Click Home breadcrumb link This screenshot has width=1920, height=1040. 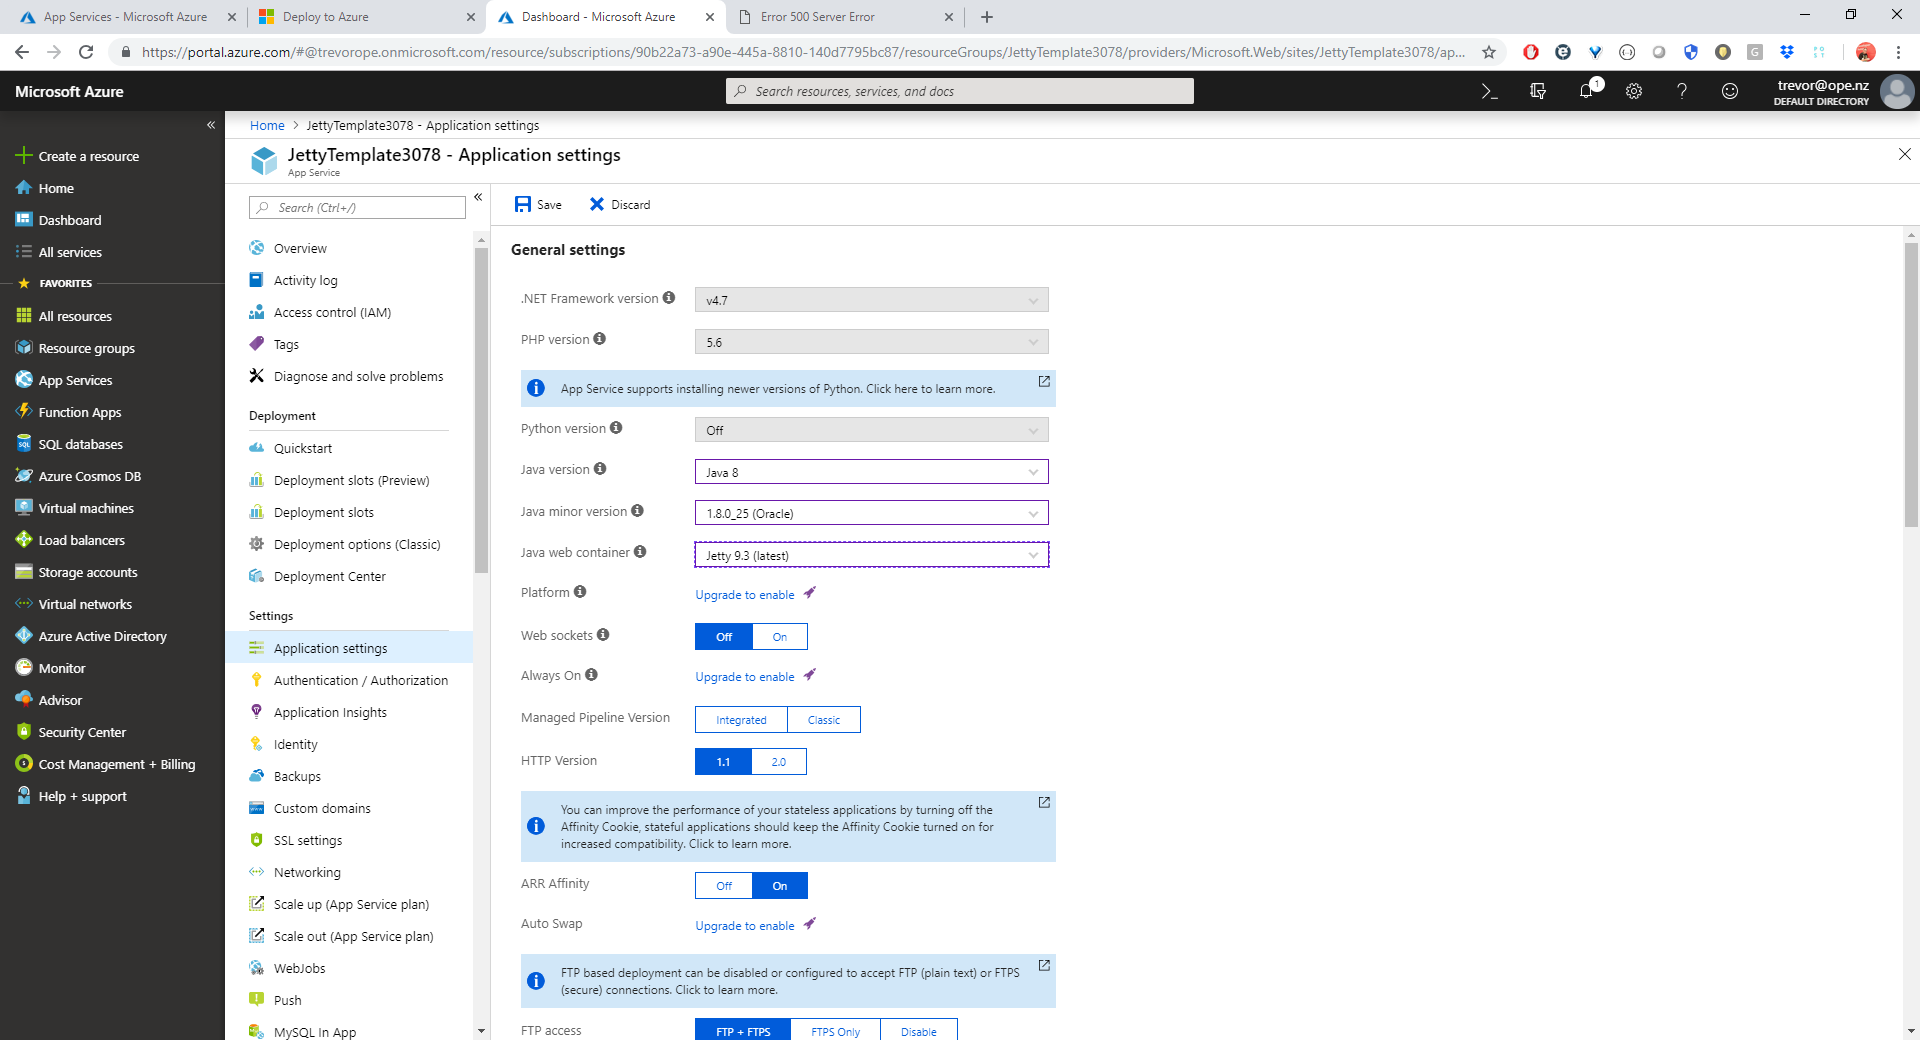(267, 125)
